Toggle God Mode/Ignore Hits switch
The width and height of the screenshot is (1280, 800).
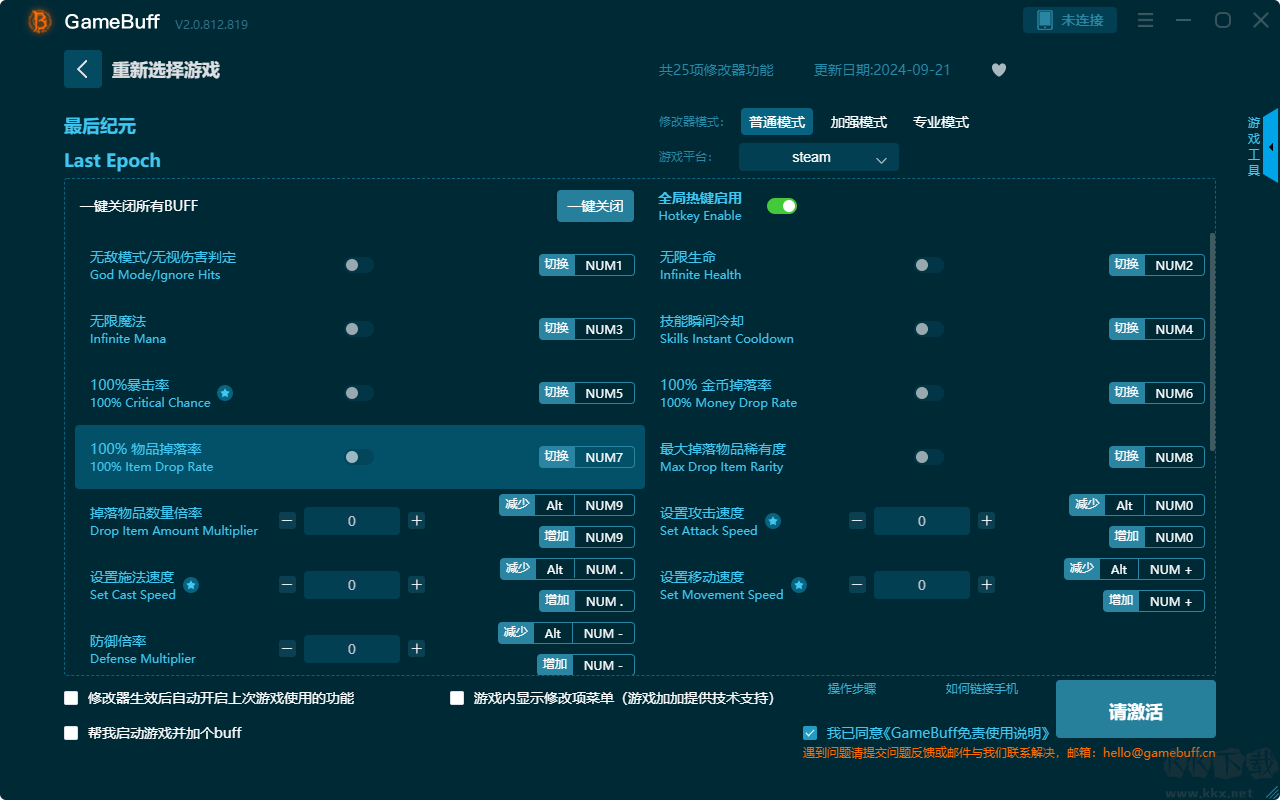coord(359,265)
